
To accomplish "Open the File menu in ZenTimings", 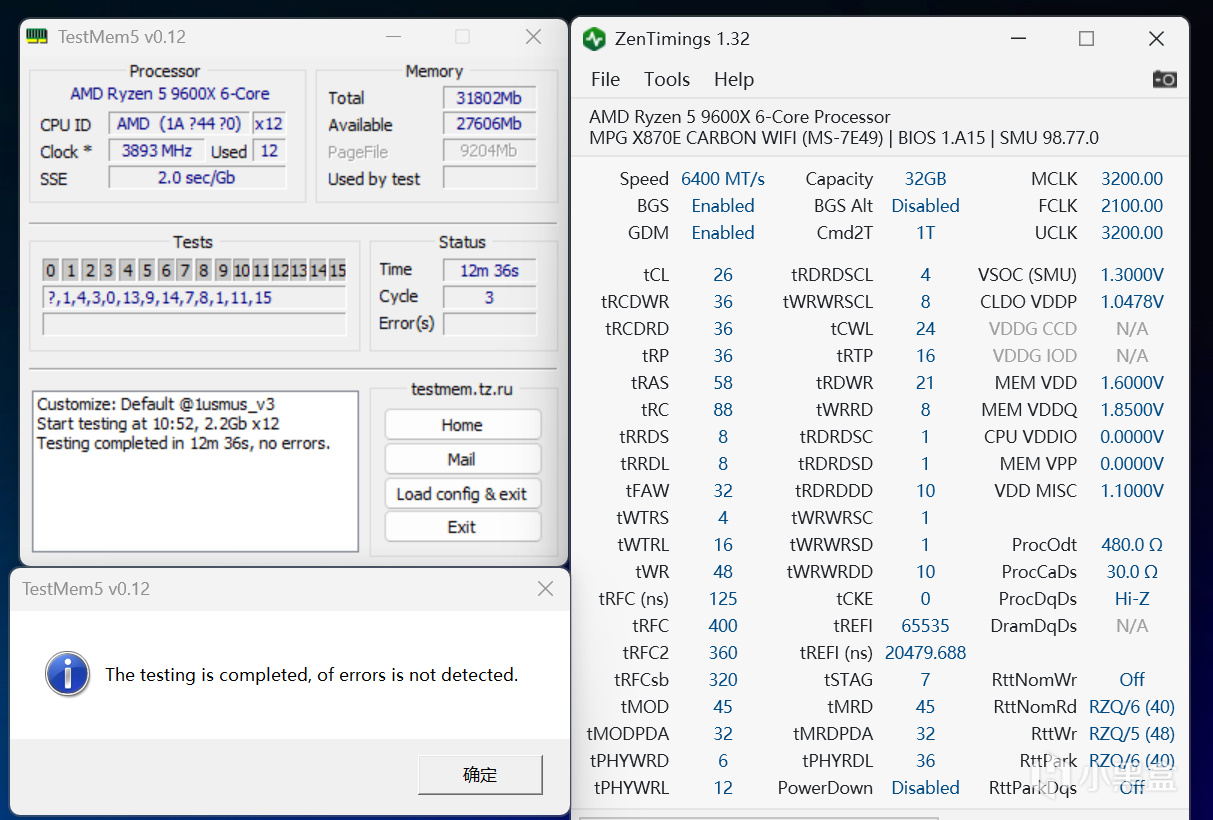I will 605,79.
